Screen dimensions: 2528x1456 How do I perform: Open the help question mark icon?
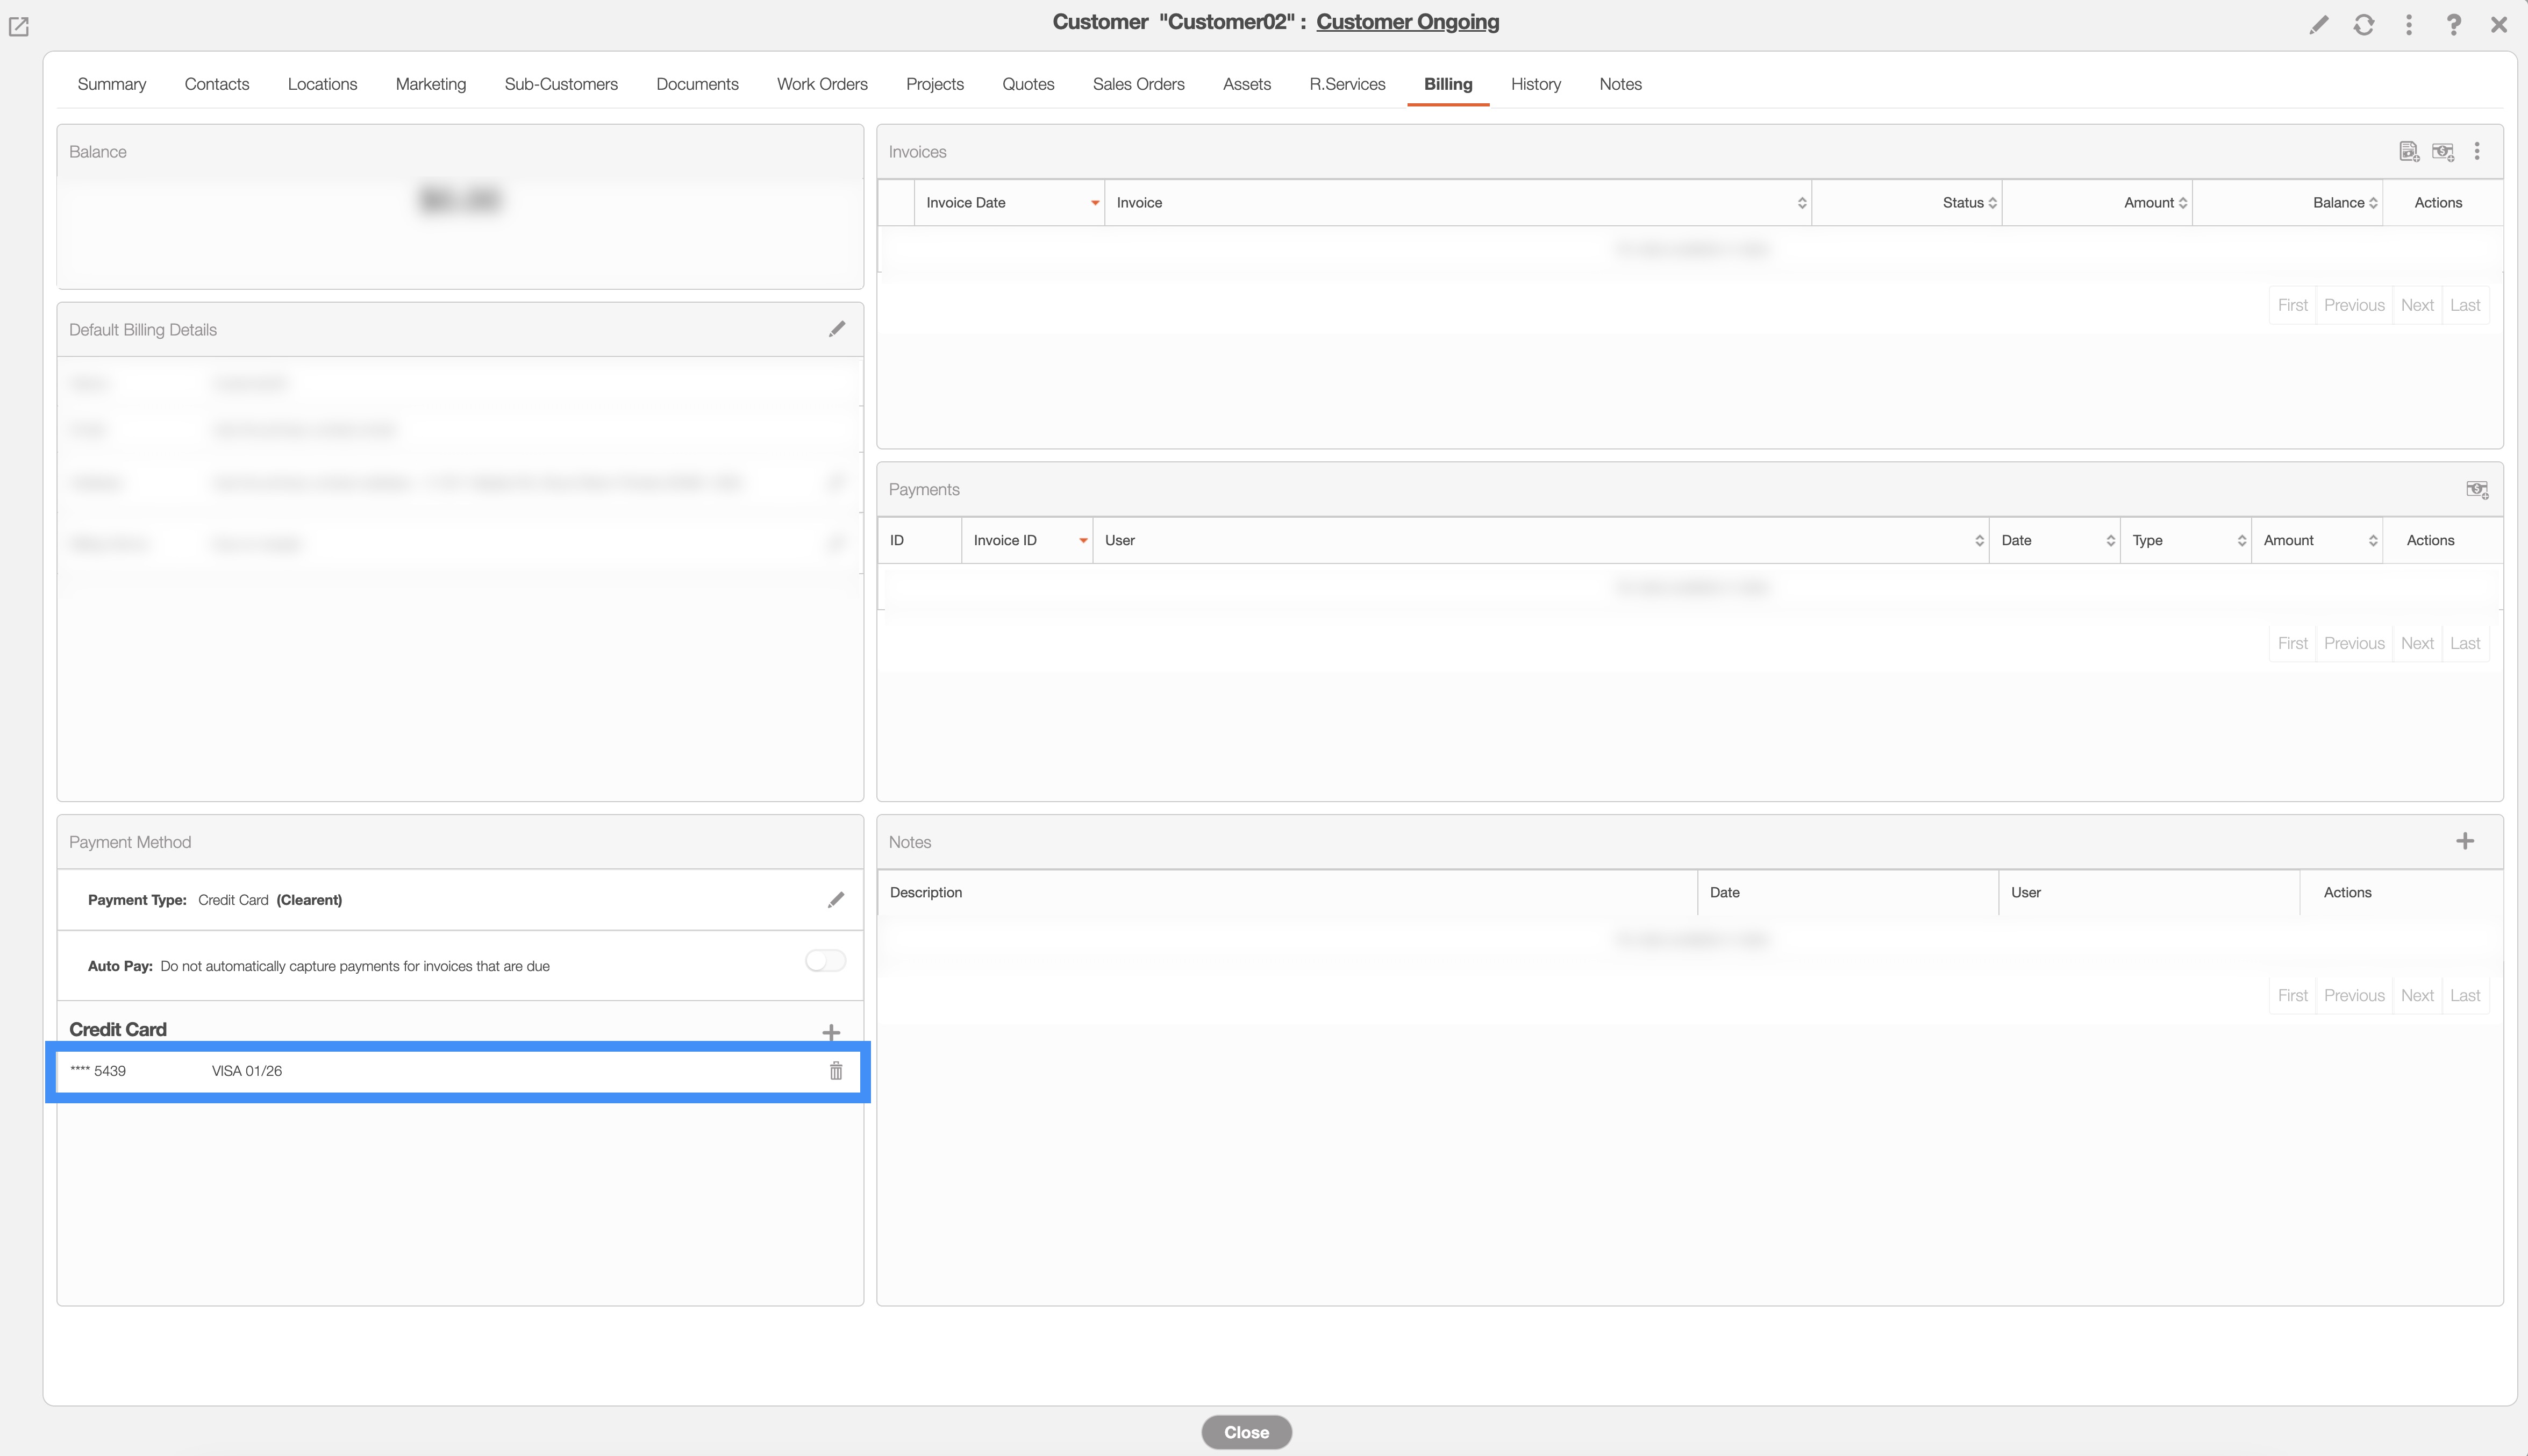coord(2453,25)
